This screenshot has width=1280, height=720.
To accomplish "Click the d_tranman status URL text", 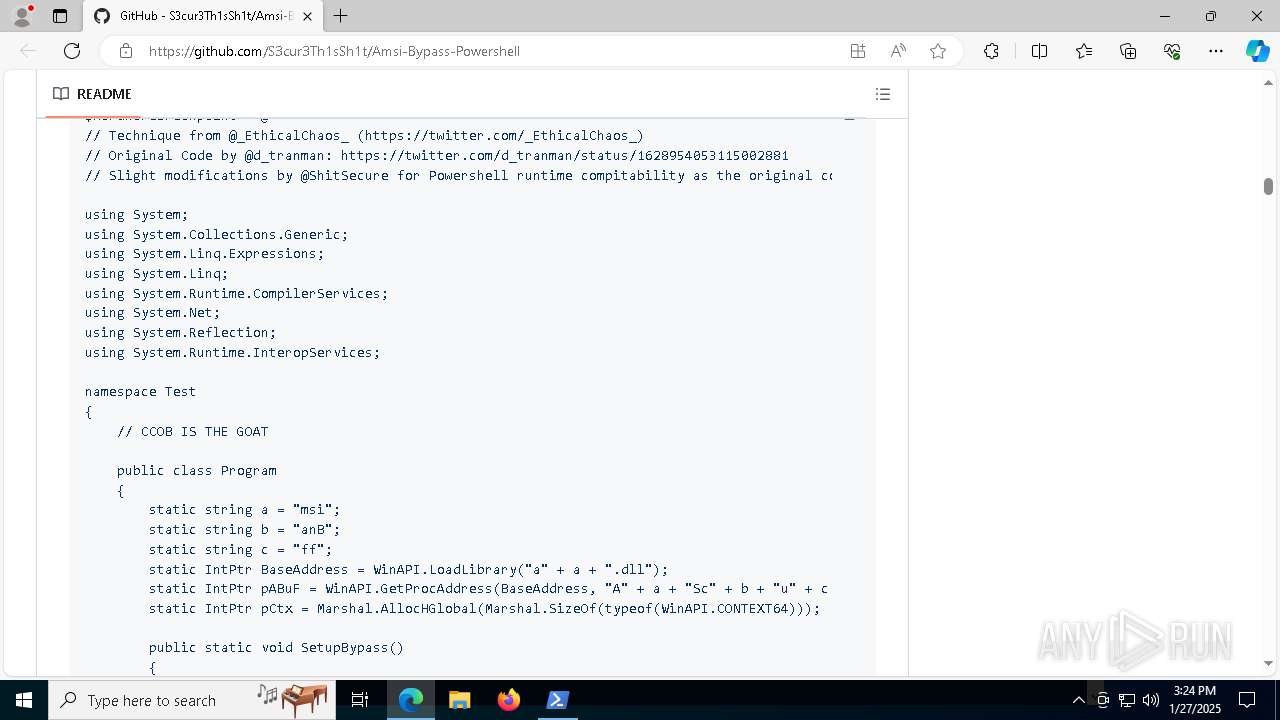I will click(565, 156).
